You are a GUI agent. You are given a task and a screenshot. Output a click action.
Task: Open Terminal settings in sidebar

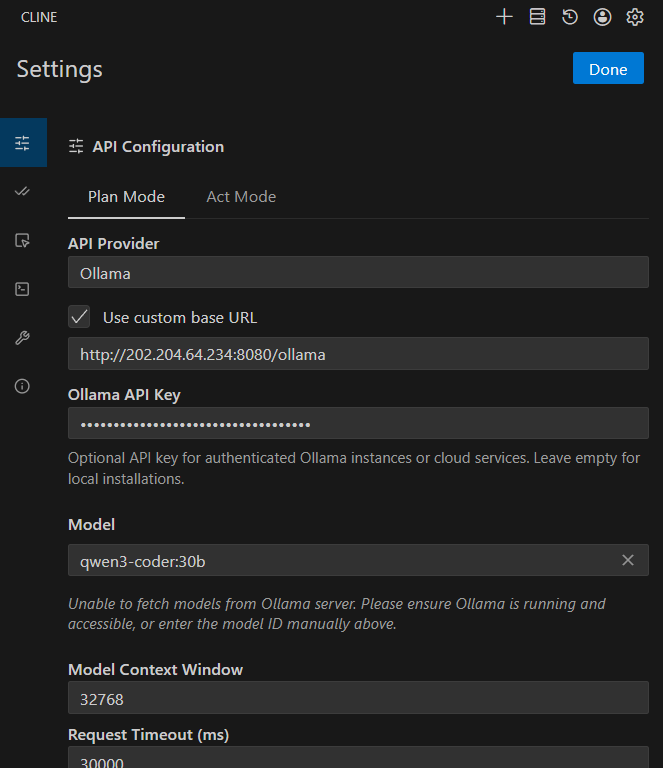click(22, 289)
